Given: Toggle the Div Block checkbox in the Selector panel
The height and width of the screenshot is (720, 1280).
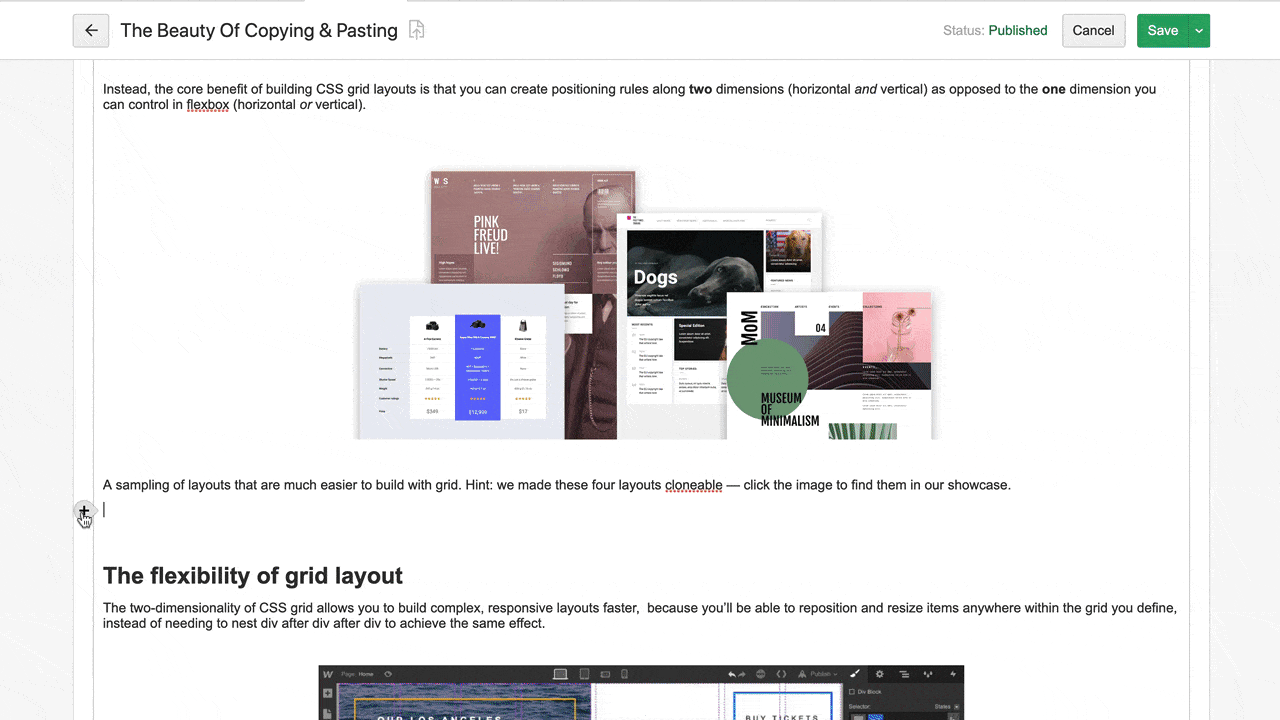Looking at the screenshot, I should coord(853,691).
